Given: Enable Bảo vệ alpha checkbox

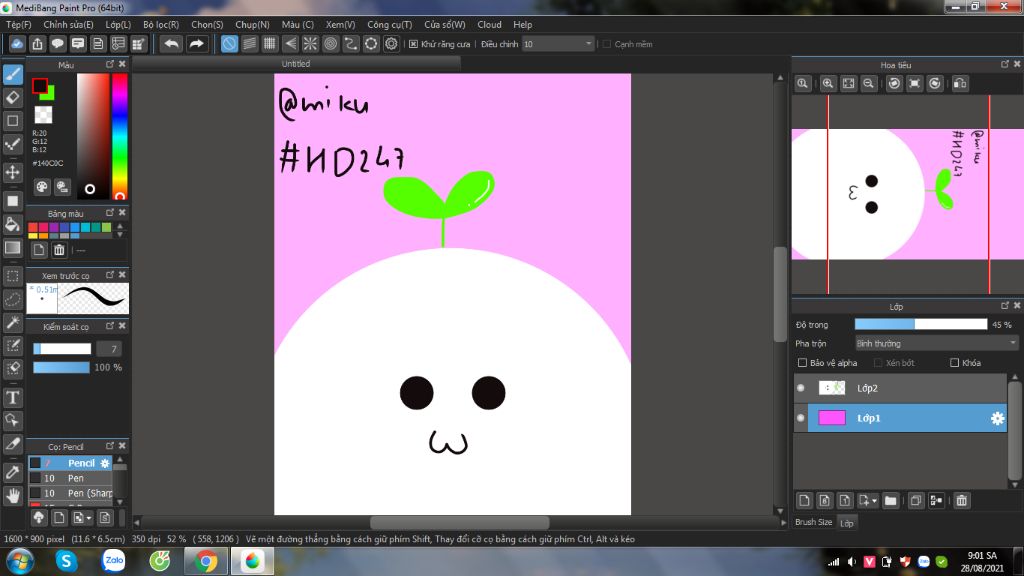Looking at the screenshot, I should tap(803, 362).
